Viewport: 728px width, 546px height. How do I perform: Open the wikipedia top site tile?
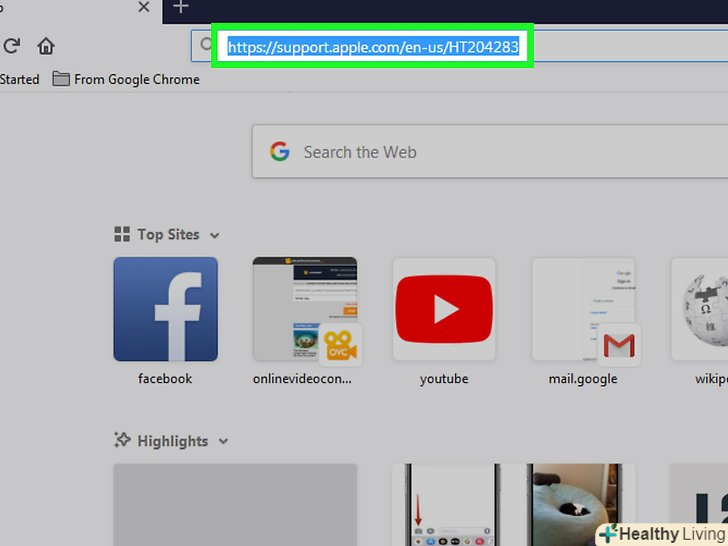699,309
